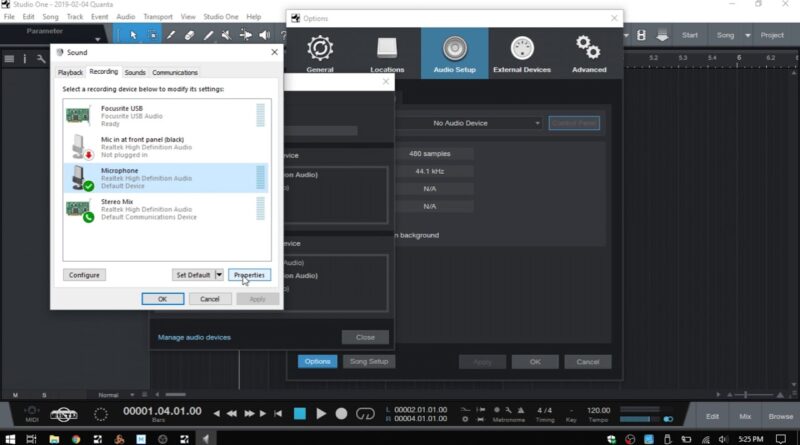800x445 pixels.
Task: Click the Options button at dialog bottom
Action: (317, 361)
